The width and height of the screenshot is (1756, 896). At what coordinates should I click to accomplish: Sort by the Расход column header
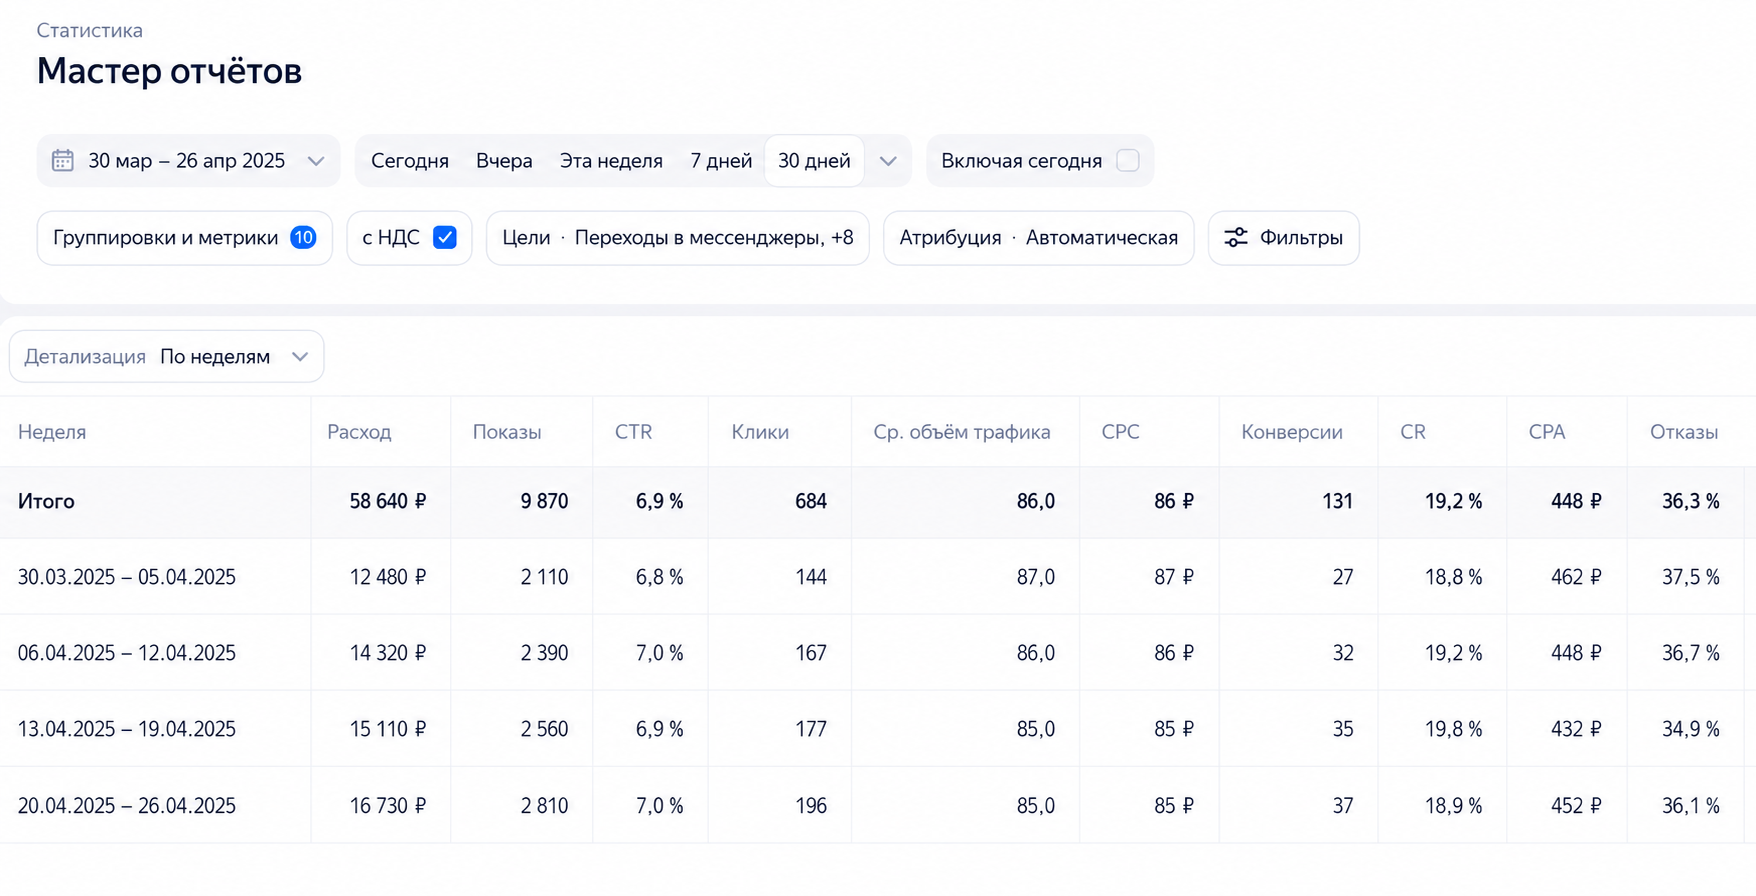359,432
